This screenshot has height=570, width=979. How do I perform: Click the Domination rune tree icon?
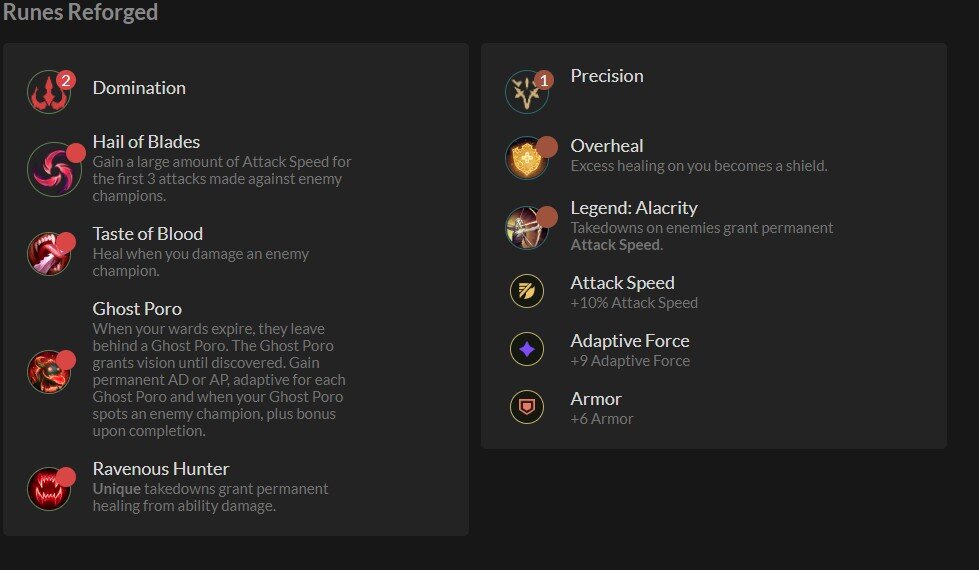[x=50, y=92]
